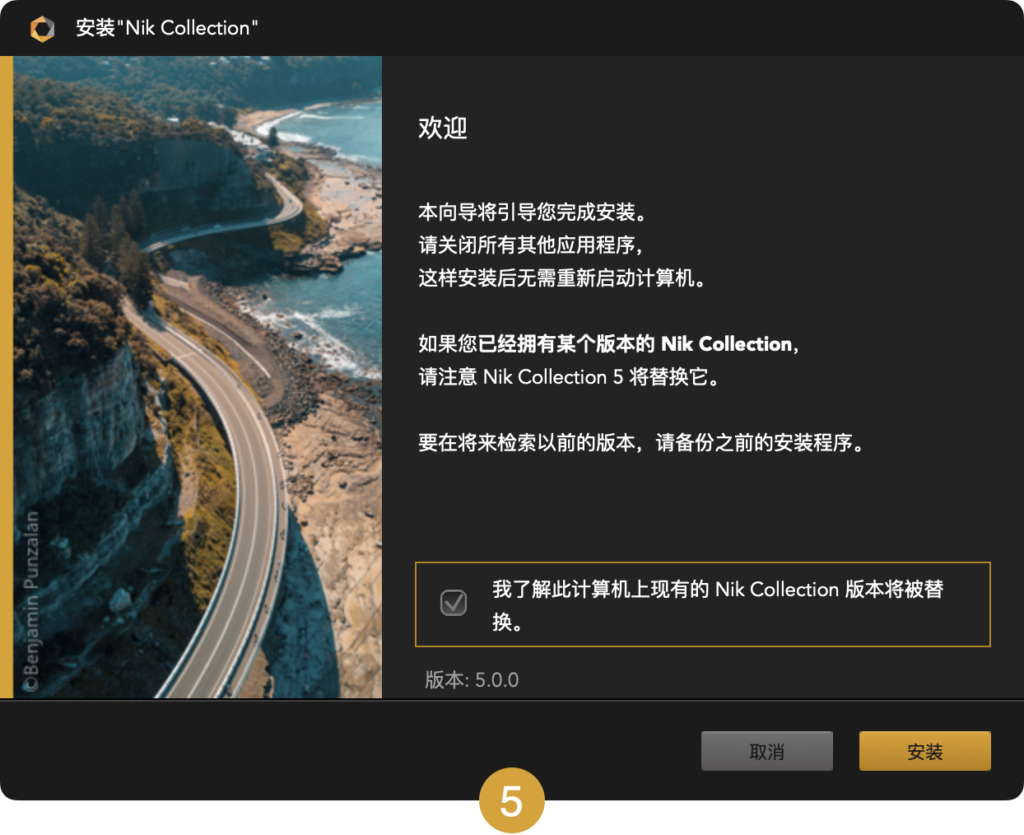Click the coastal road welcome photo
1024x835 pixels.
click(197, 377)
